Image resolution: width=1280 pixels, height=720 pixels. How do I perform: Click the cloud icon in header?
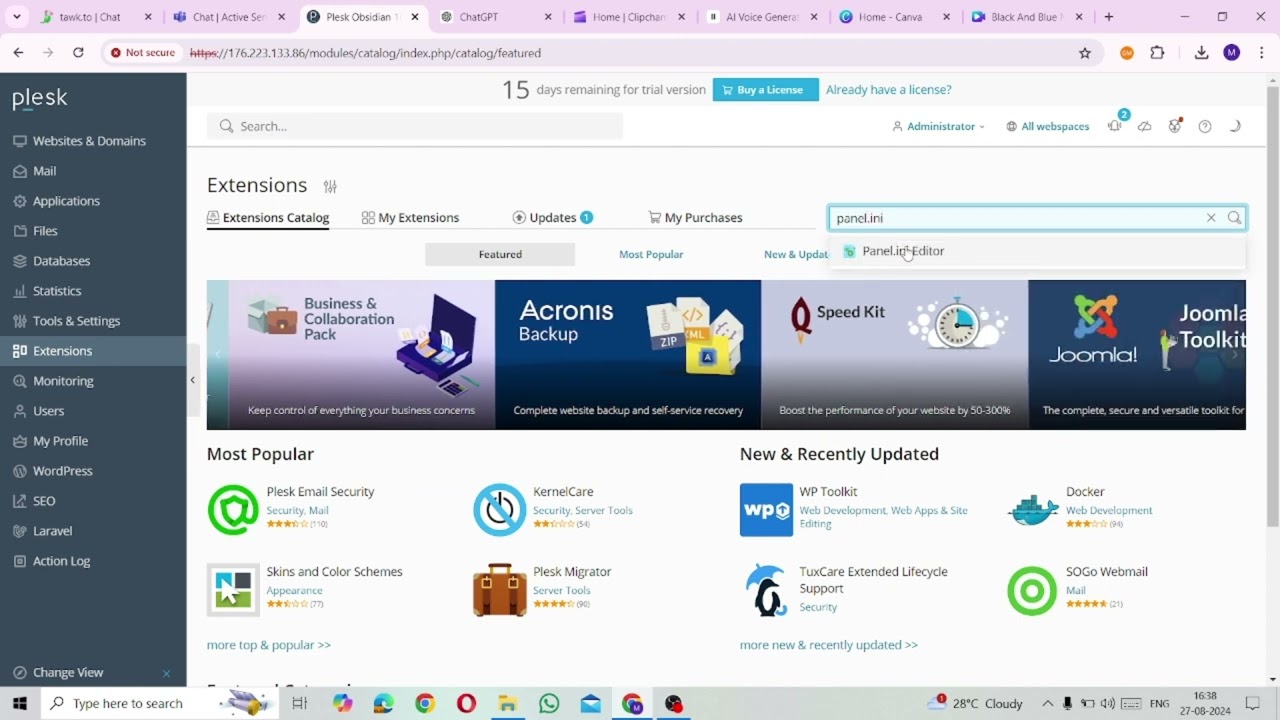tap(1145, 126)
